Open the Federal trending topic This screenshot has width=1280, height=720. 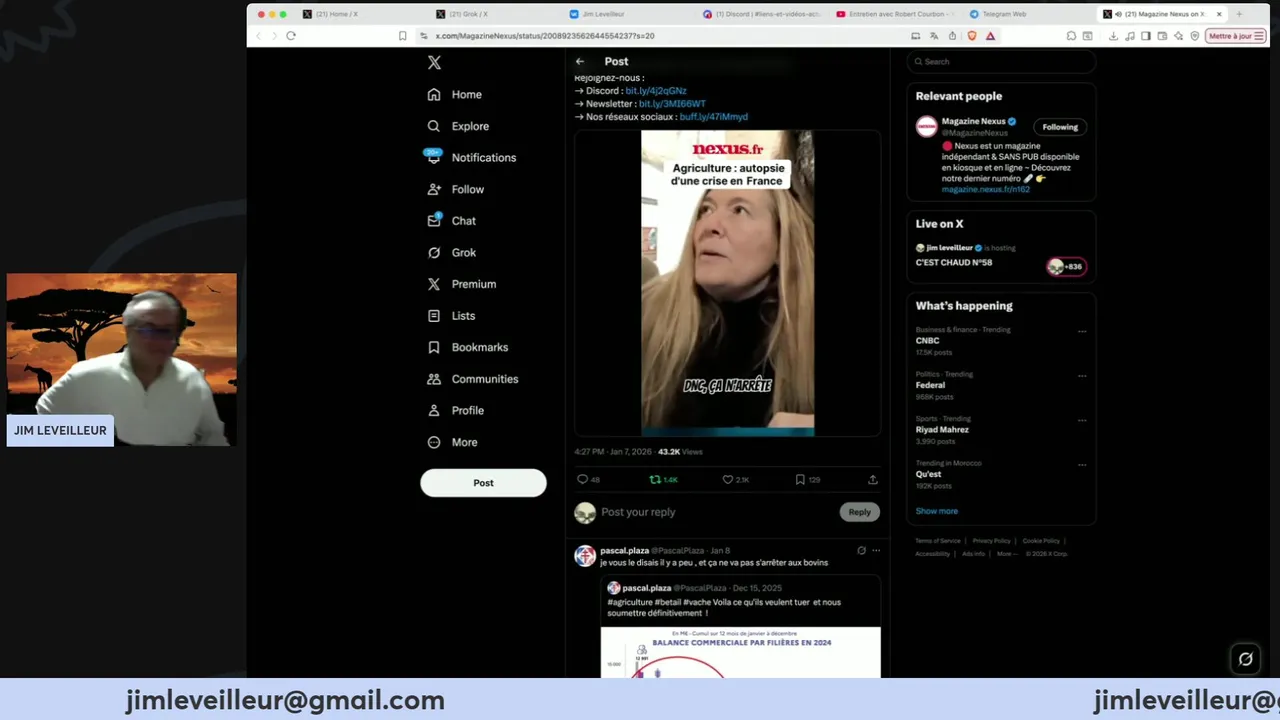[x=930, y=385]
